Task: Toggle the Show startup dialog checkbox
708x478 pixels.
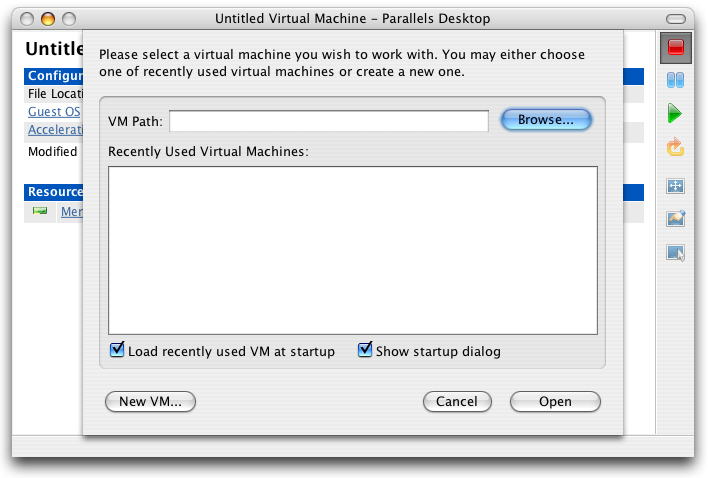Action: [x=365, y=349]
